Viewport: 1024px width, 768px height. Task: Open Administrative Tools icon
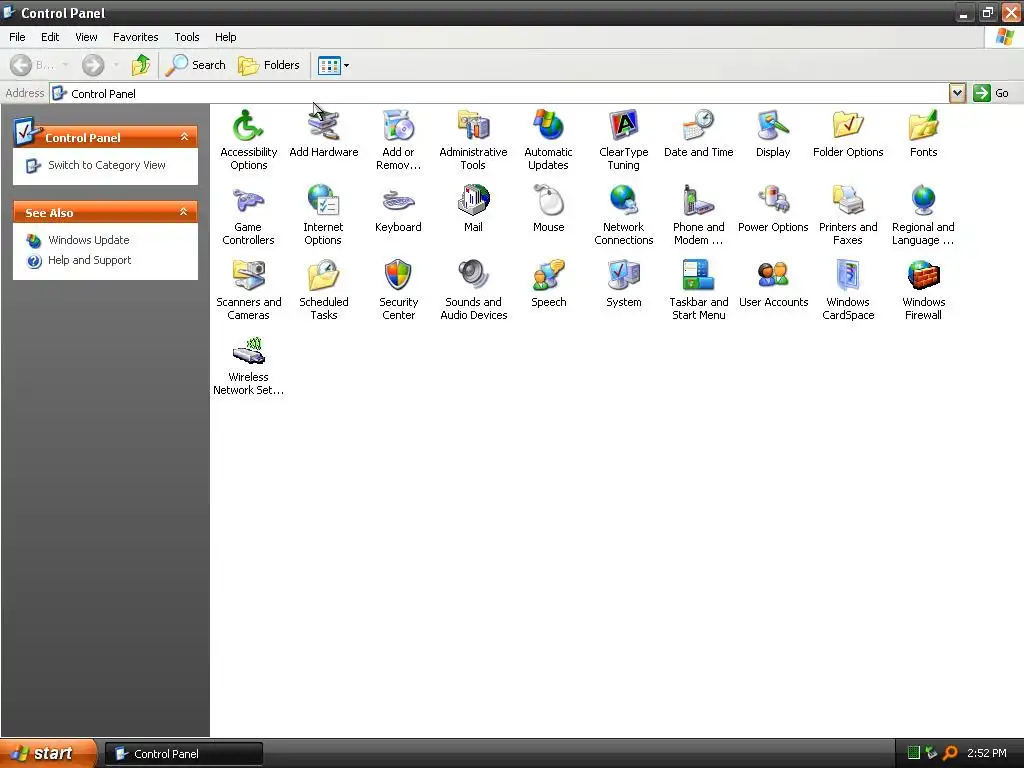tap(473, 125)
